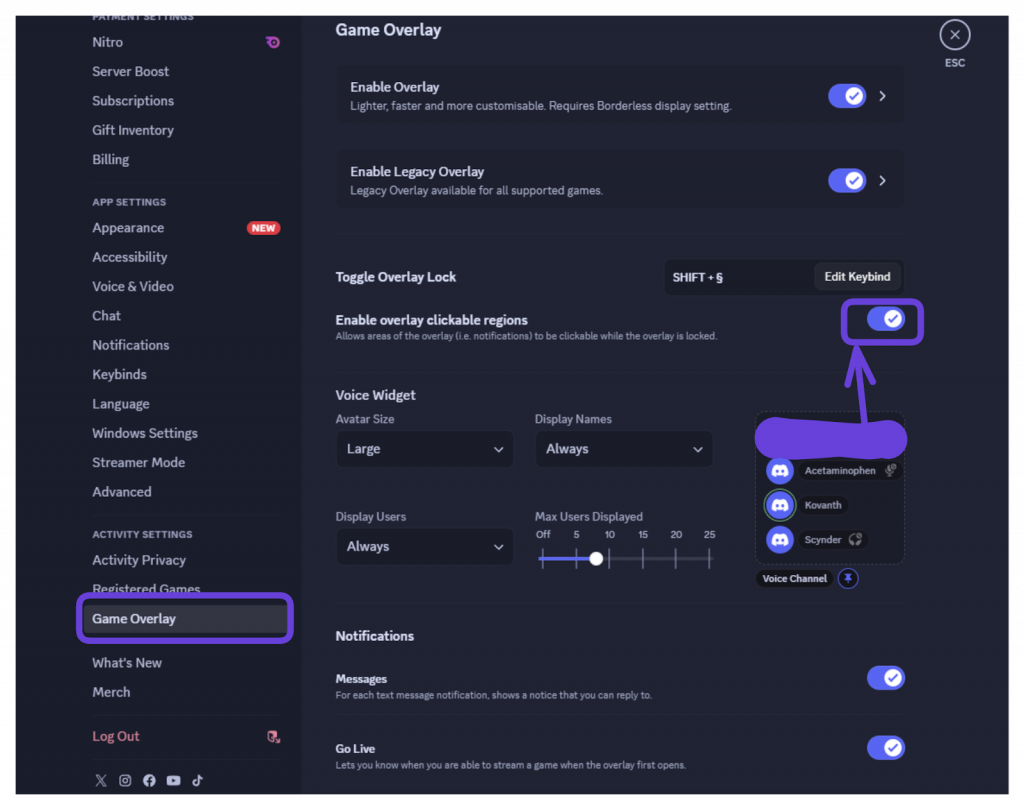This screenshot has width=1024, height=810.
Task: Click the Edit Keybind button
Action: pyautogui.click(x=857, y=277)
